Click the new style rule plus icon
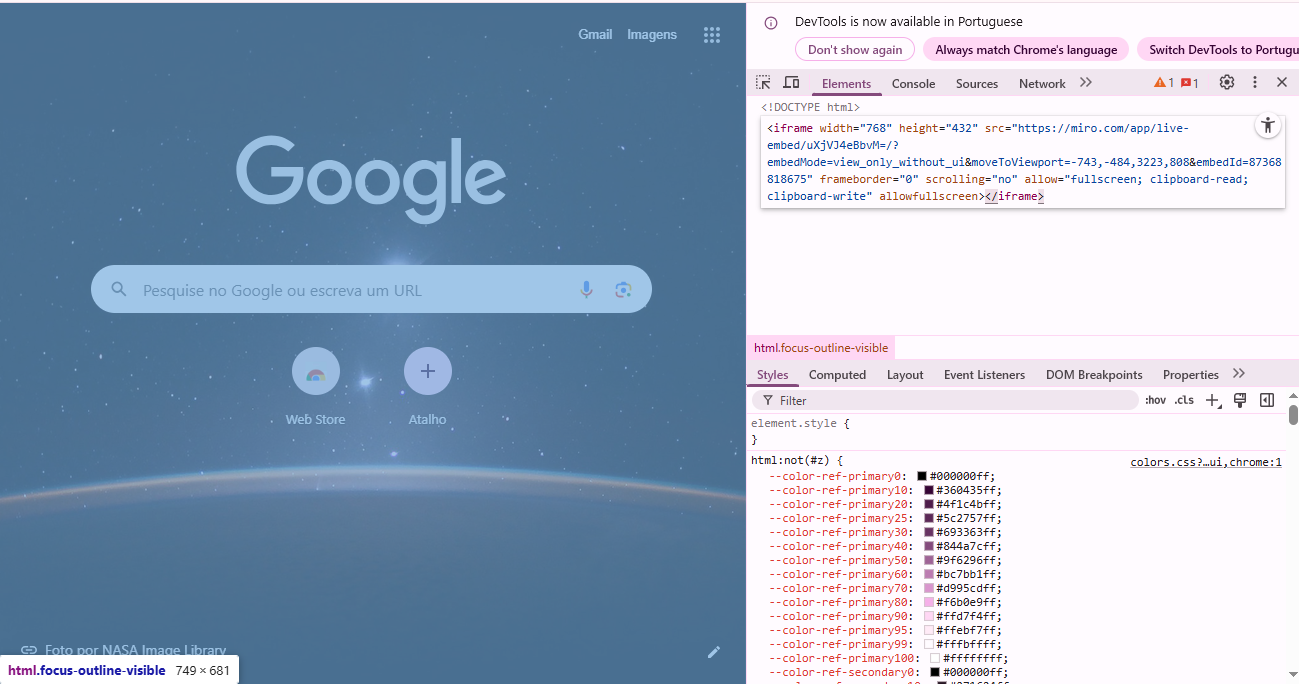This screenshot has height=684, width=1299. [x=1212, y=400]
